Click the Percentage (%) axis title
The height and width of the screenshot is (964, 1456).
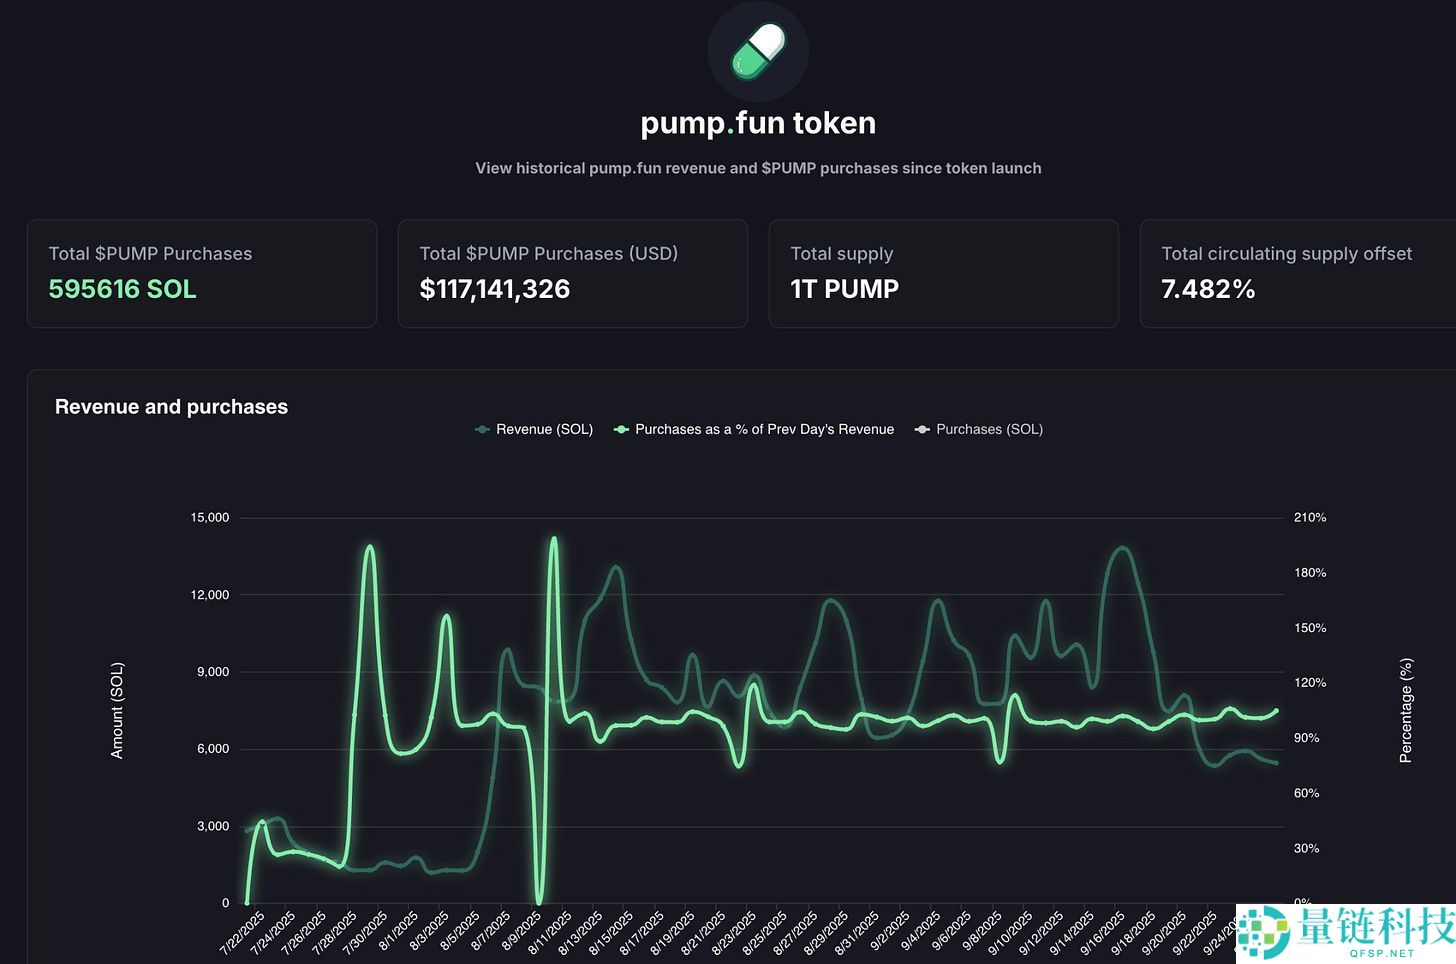click(1406, 710)
